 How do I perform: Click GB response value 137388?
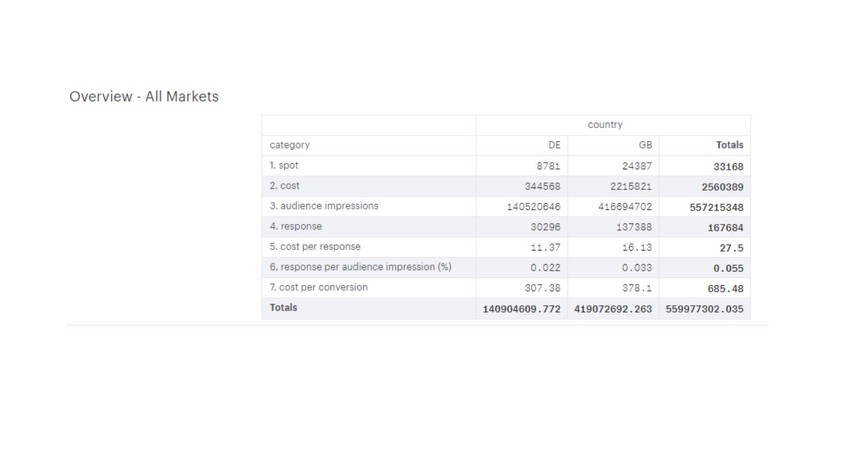(637, 227)
